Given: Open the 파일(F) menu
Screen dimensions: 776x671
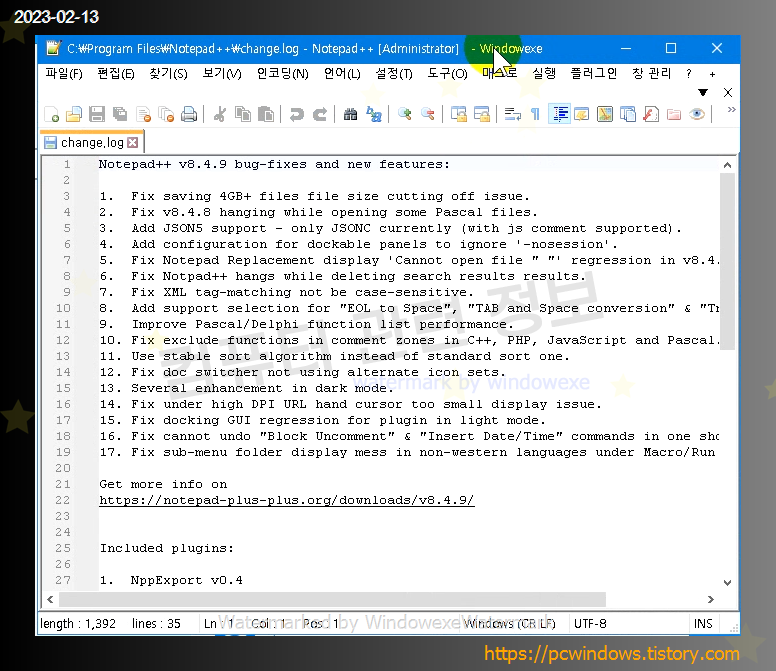Looking at the screenshot, I should (64, 74).
